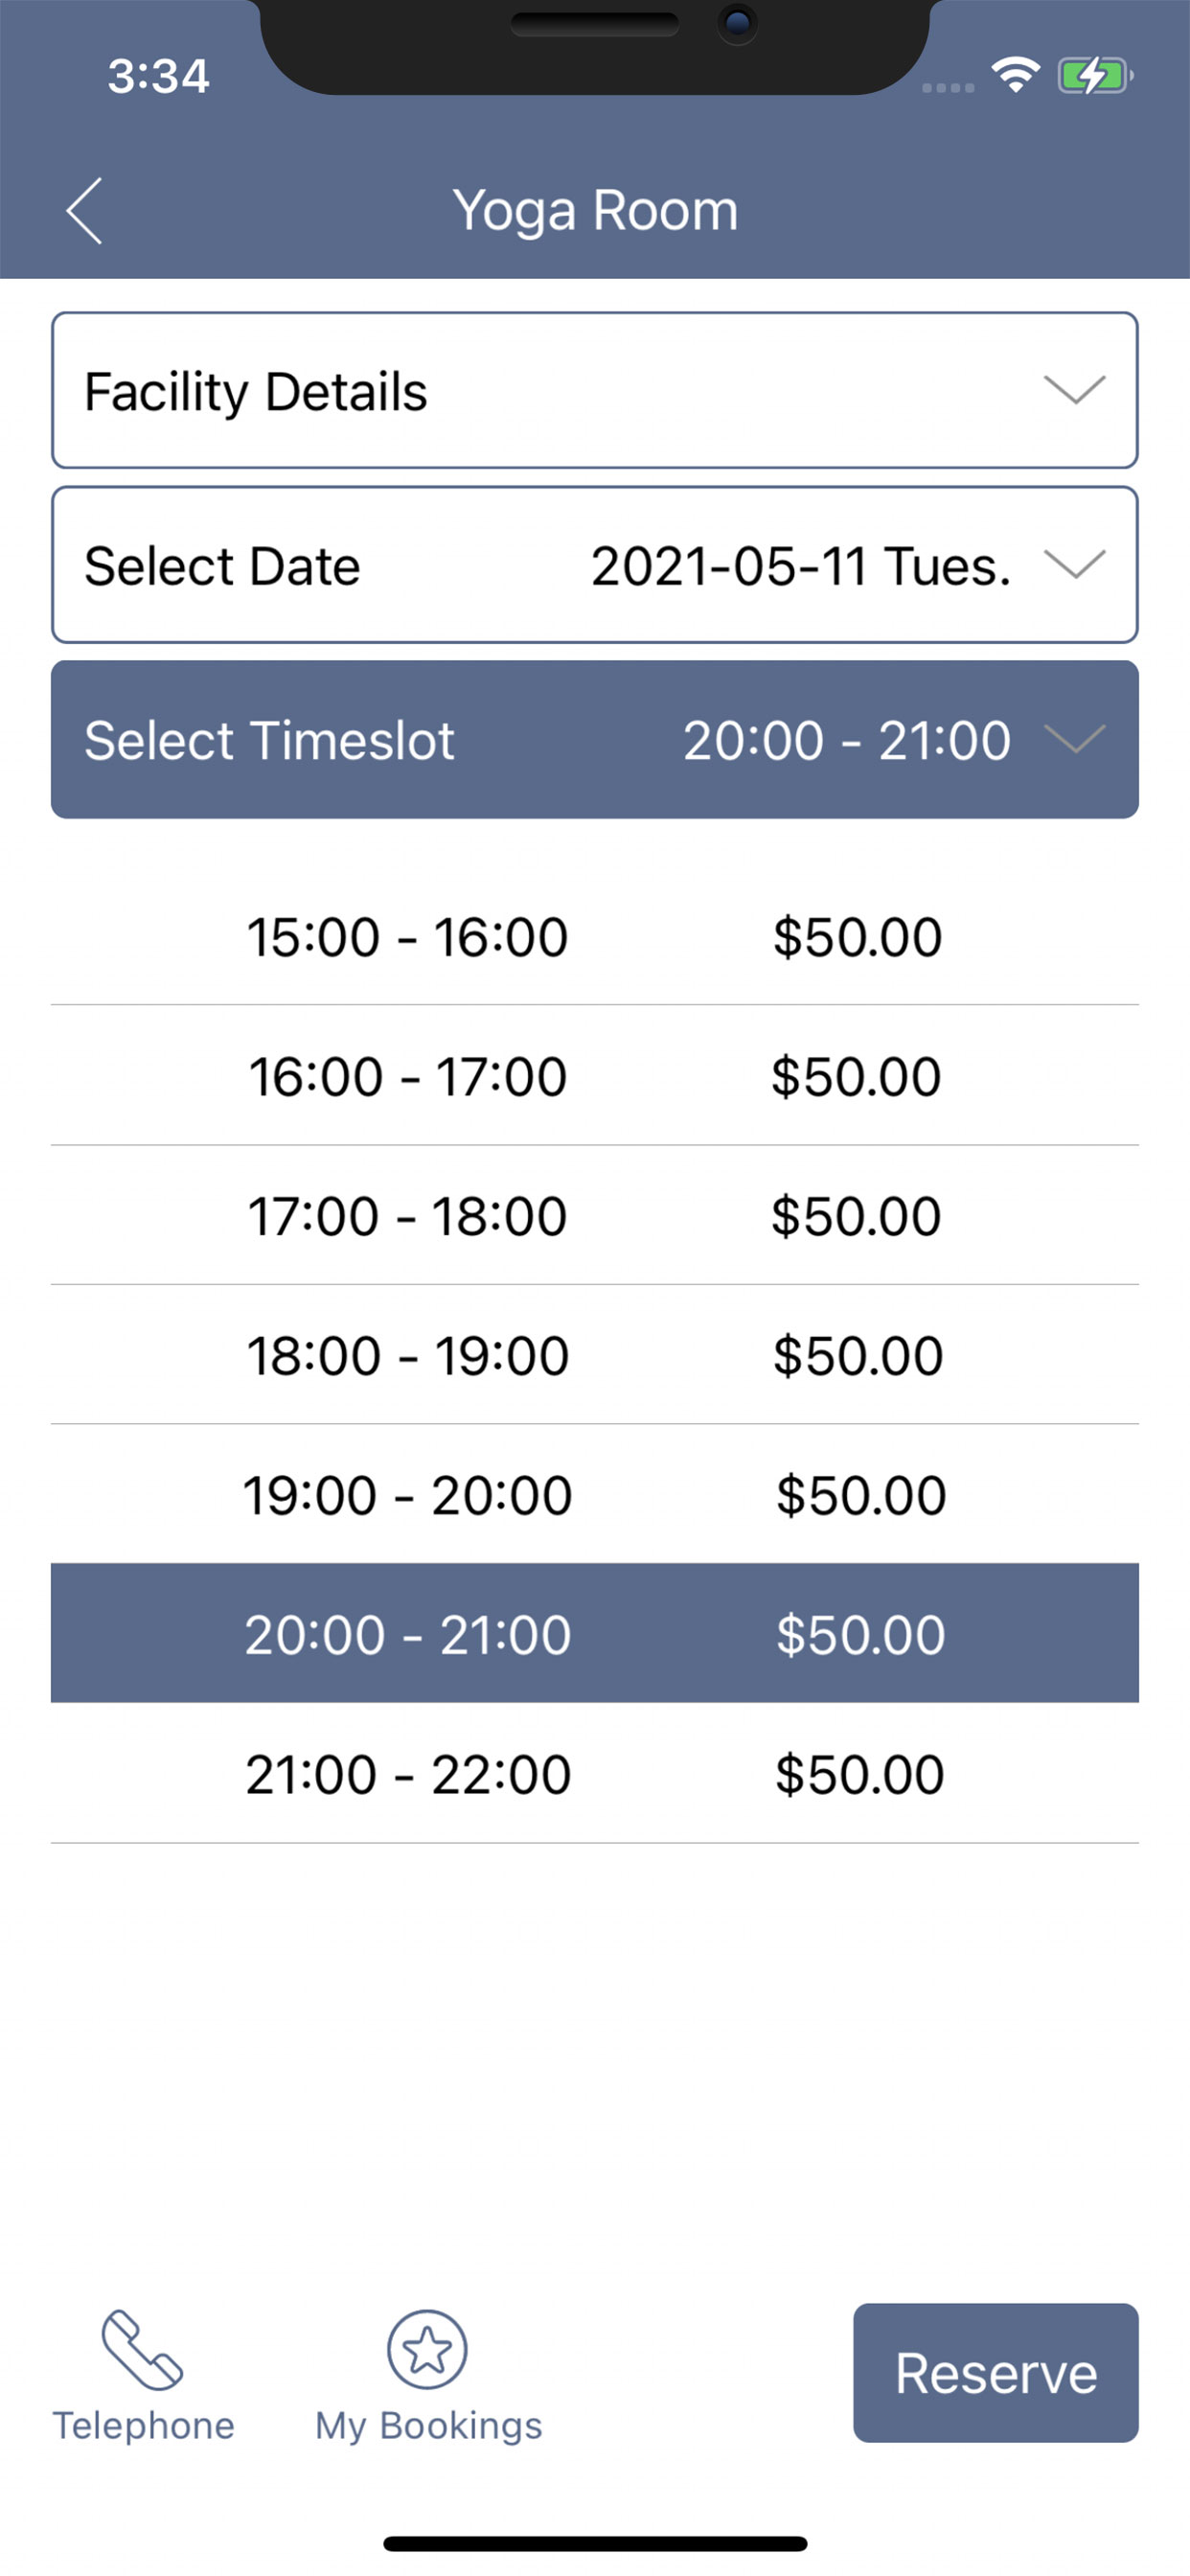
Task: Tap the back arrow icon
Action: [x=84, y=211]
